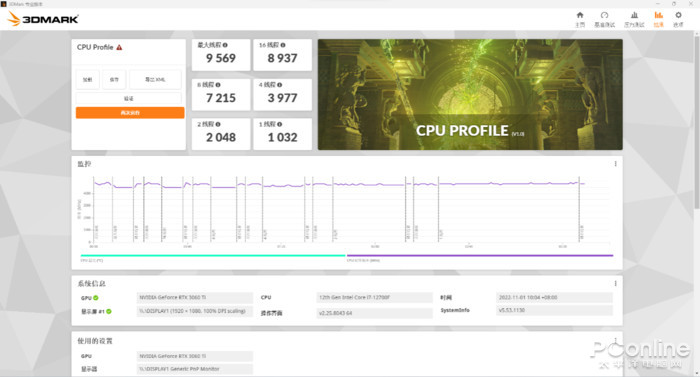
Task: Click info icon next to 16 线程 score
Action: 283,45
